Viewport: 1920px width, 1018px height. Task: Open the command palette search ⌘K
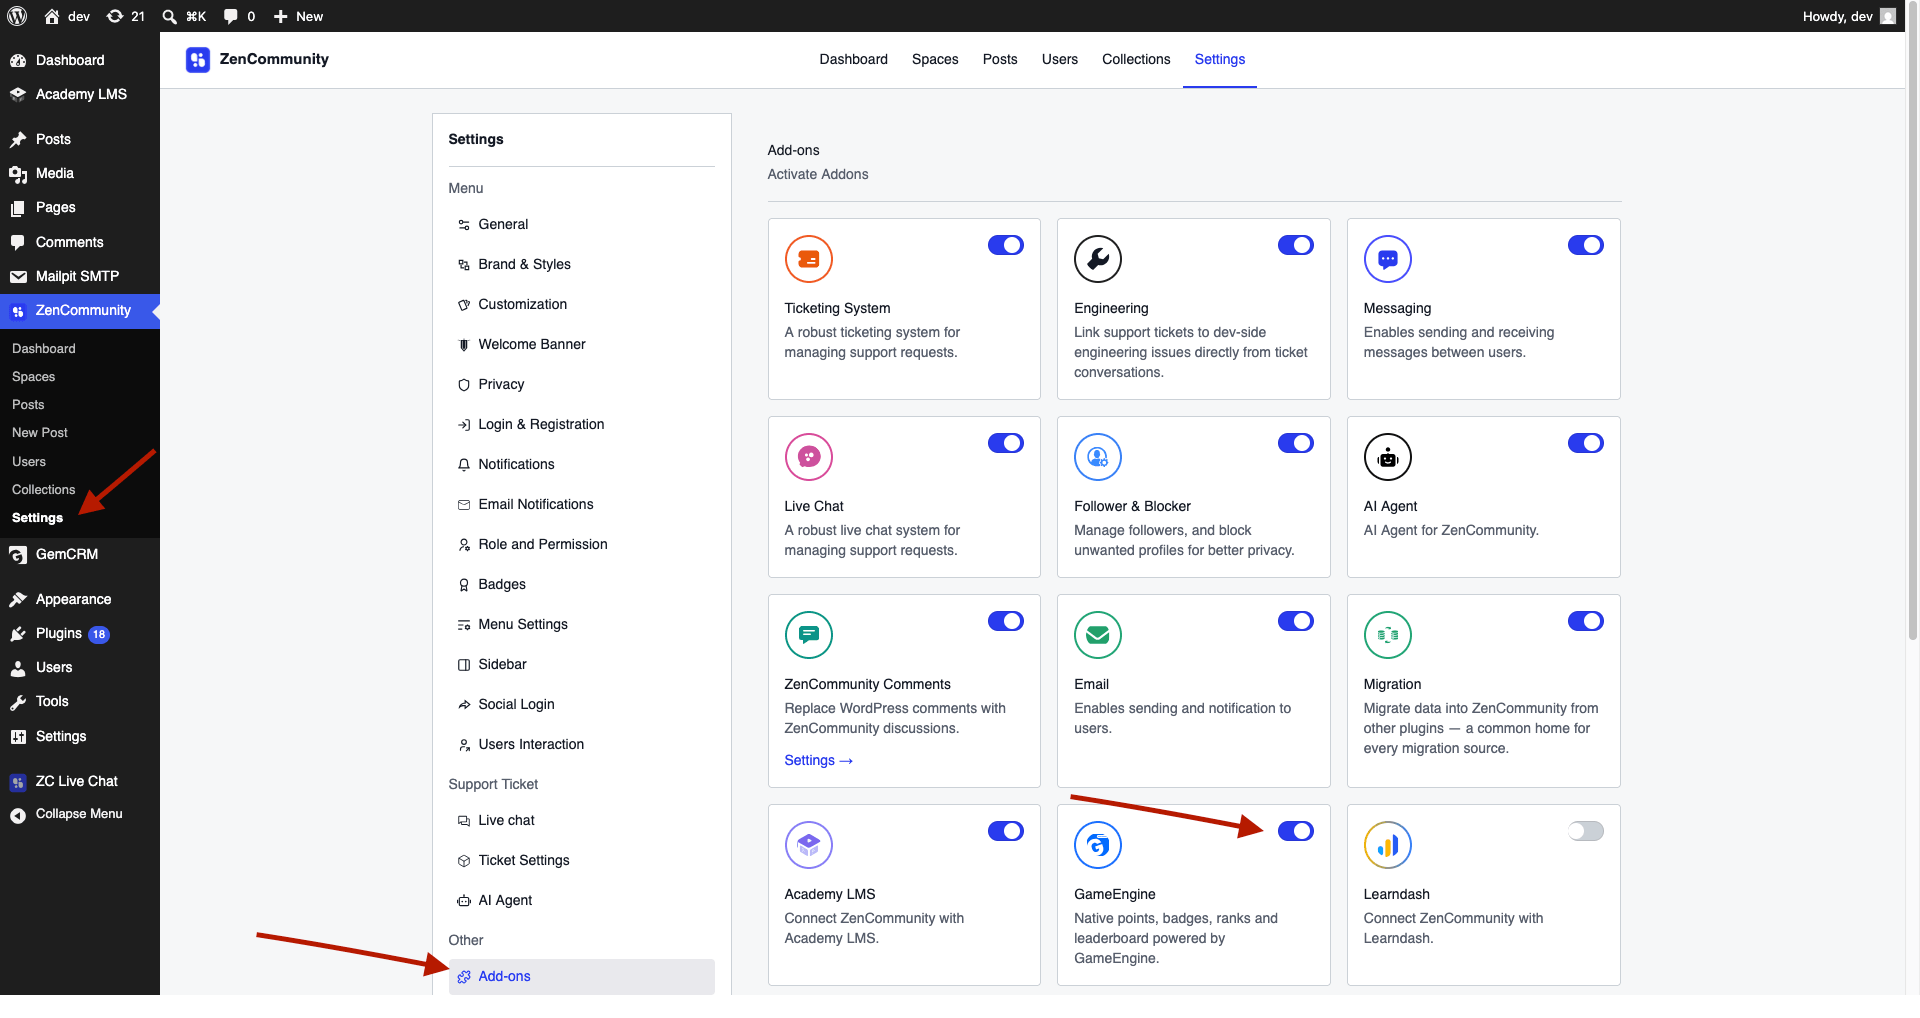tap(185, 16)
